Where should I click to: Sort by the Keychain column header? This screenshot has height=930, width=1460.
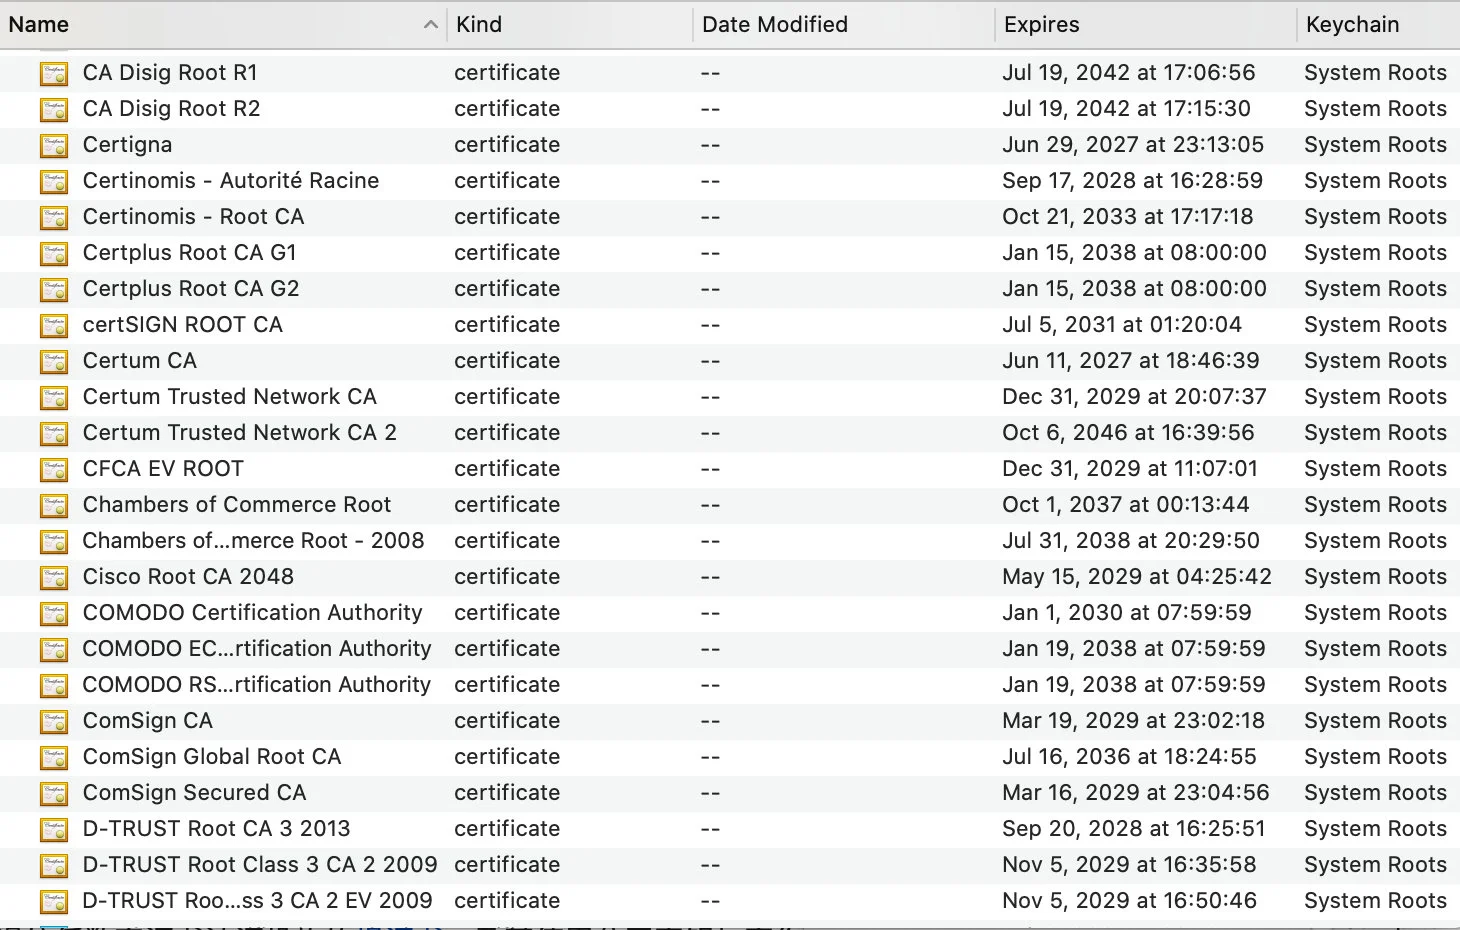[1352, 25]
